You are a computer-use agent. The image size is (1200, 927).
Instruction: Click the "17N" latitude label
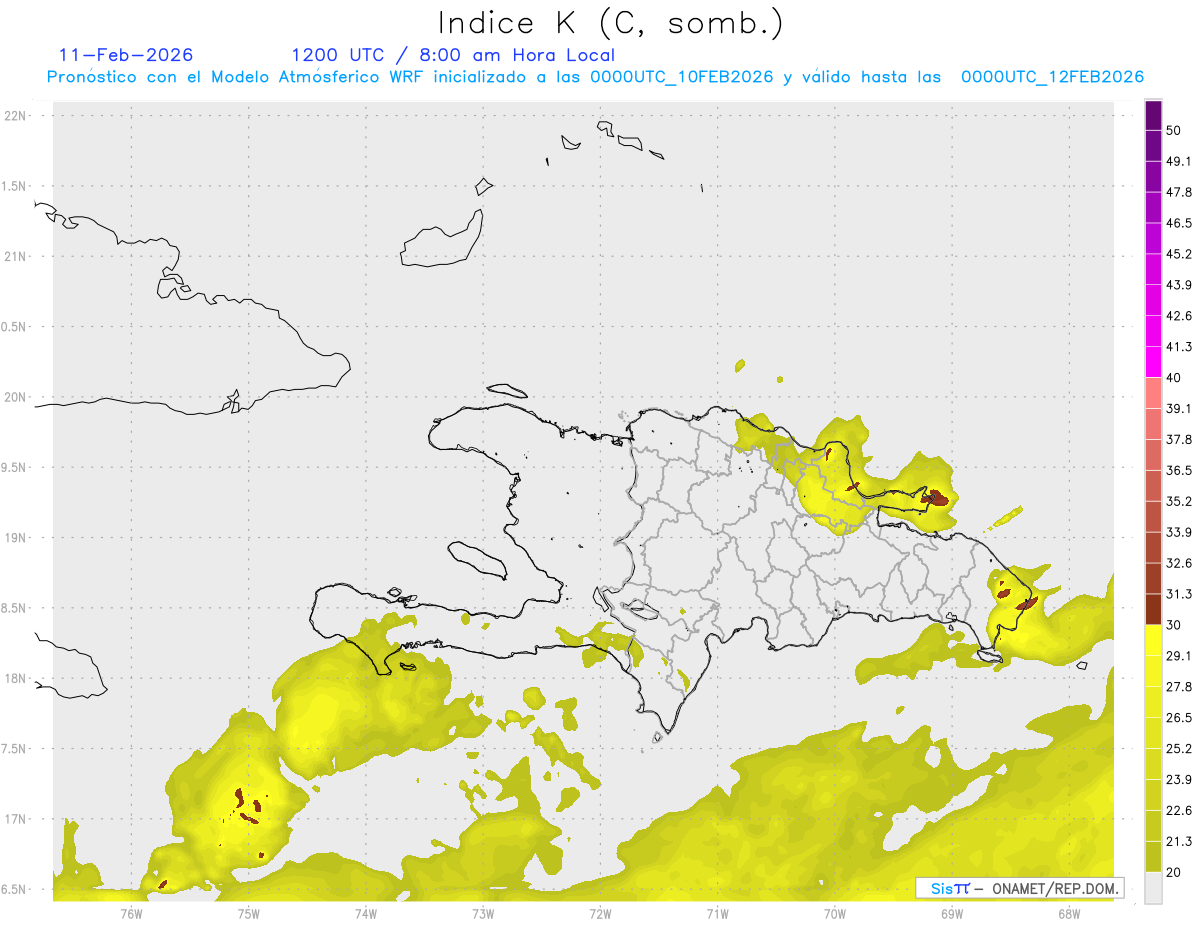point(17,819)
